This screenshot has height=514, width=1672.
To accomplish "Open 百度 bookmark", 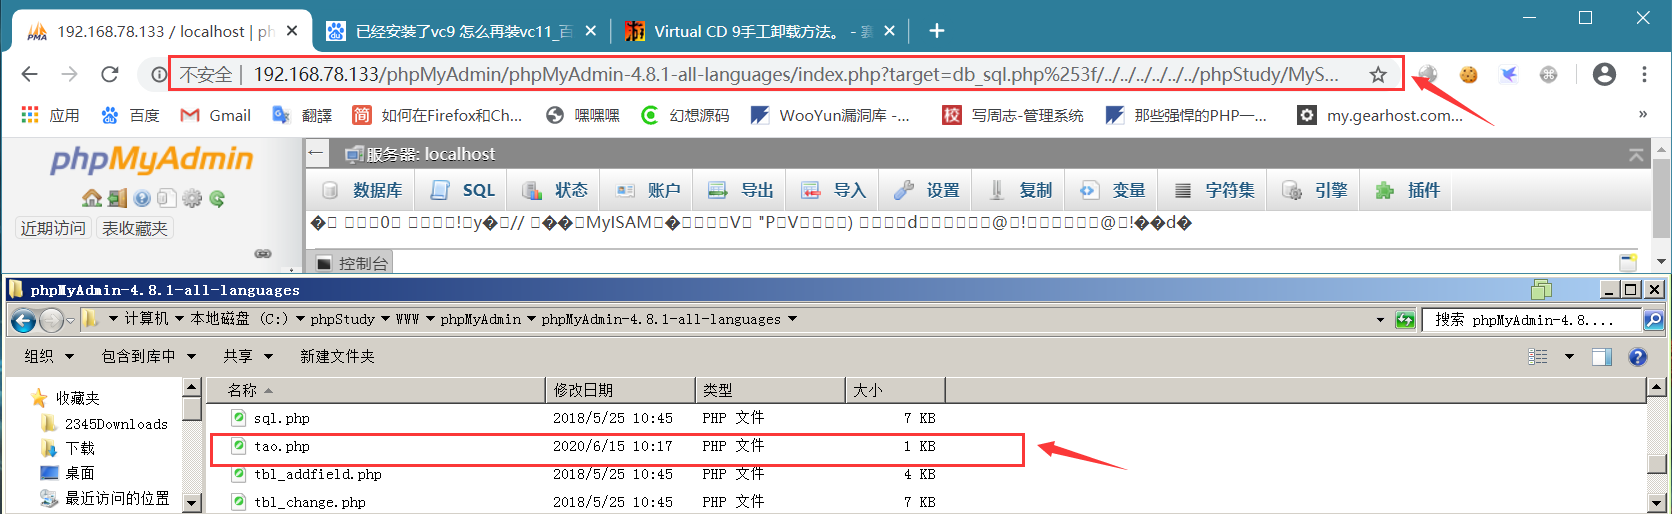I will tap(131, 115).
